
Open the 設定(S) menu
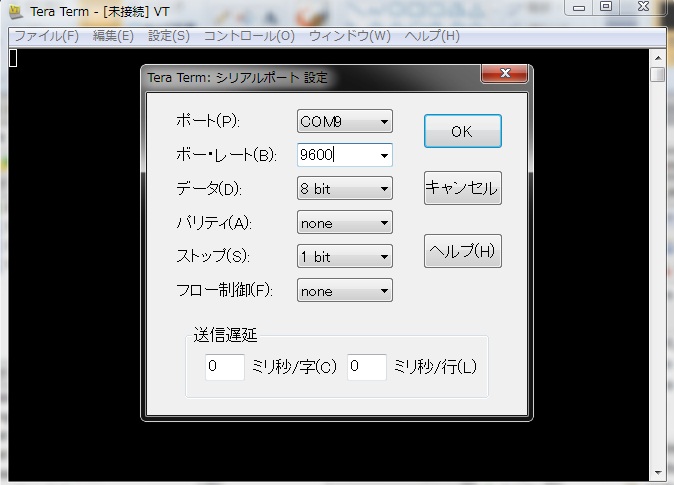168,36
